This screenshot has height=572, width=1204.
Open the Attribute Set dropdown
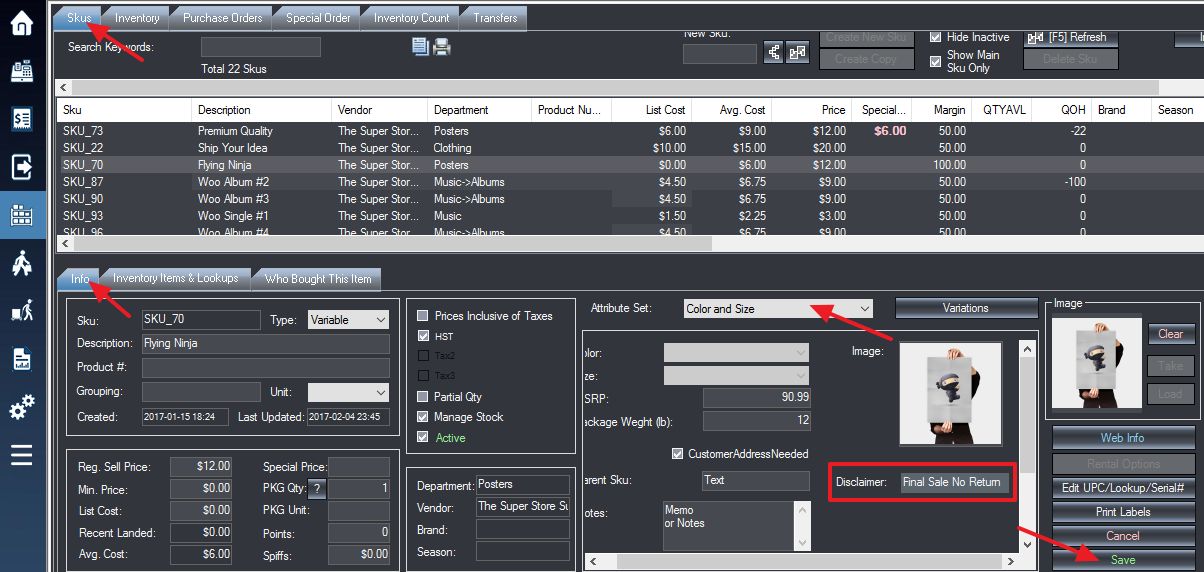pyautogui.click(x=779, y=309)
